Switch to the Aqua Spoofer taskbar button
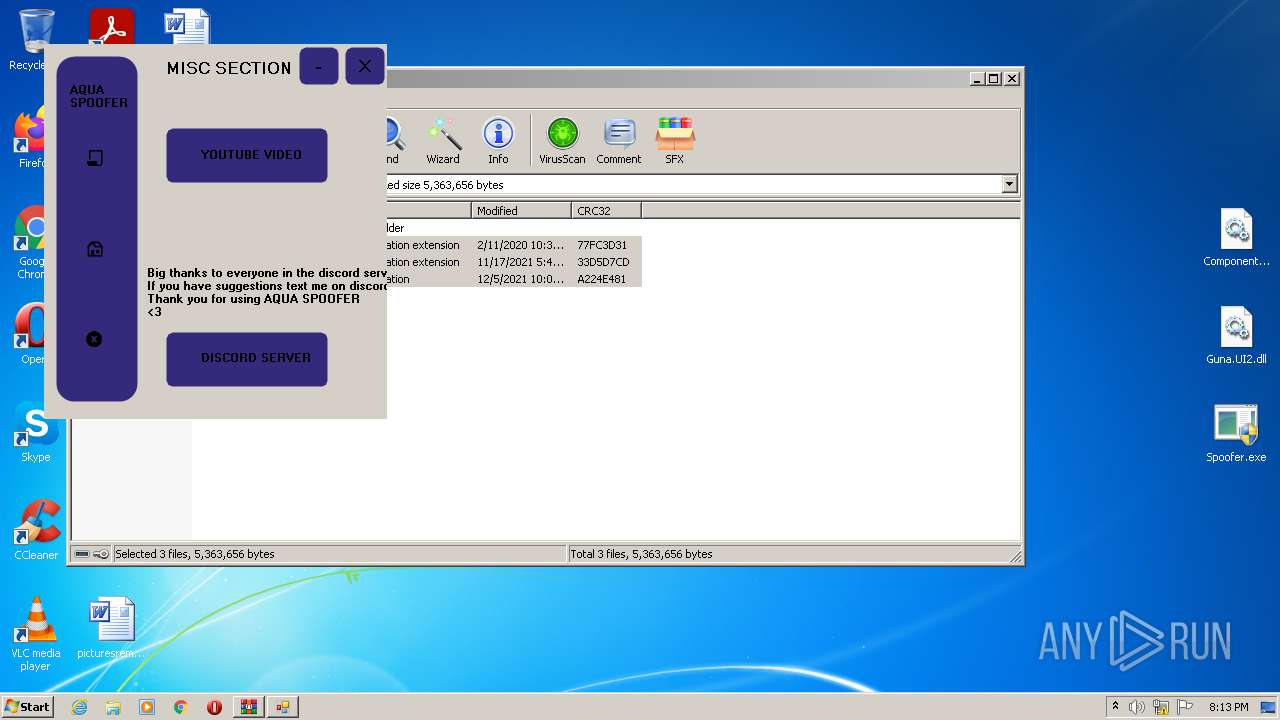 283,707
